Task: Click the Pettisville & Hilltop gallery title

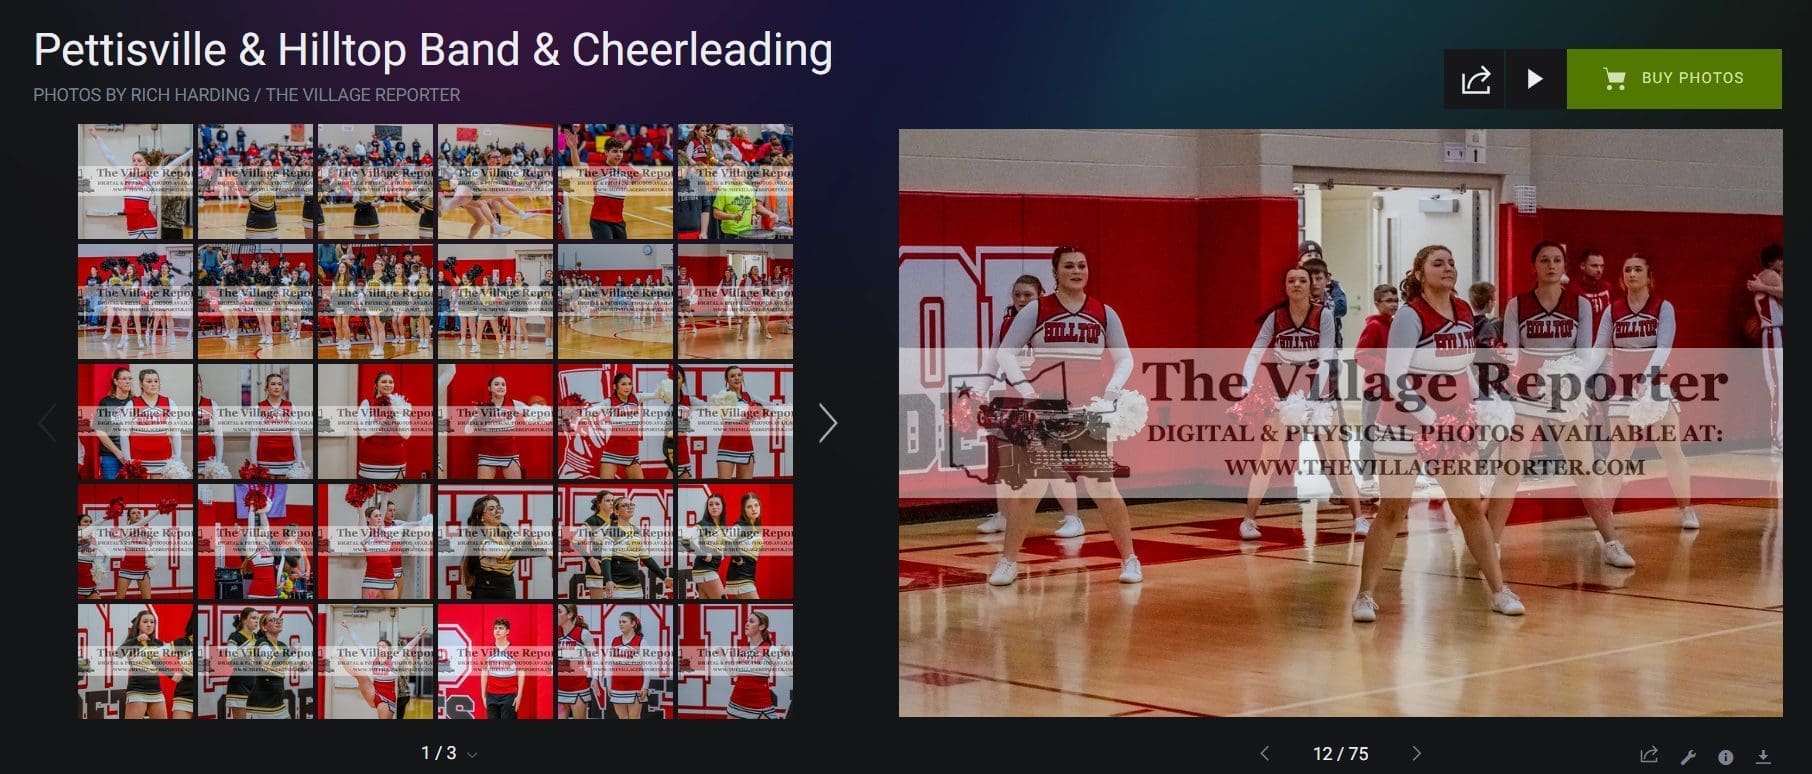Action: tap(433, 50)
